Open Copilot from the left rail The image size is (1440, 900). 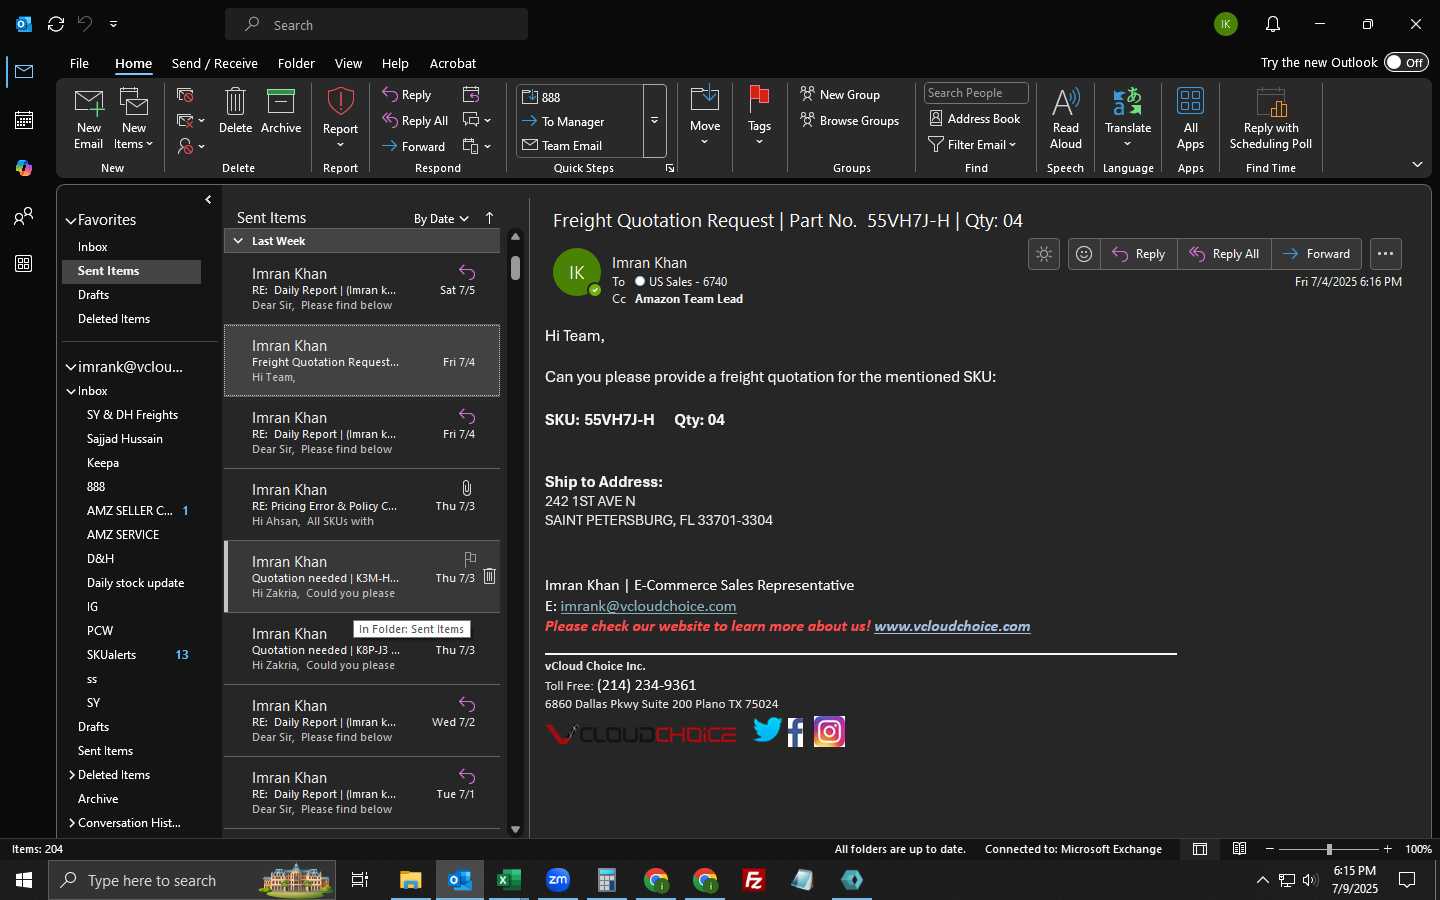[x=24, y=168]
